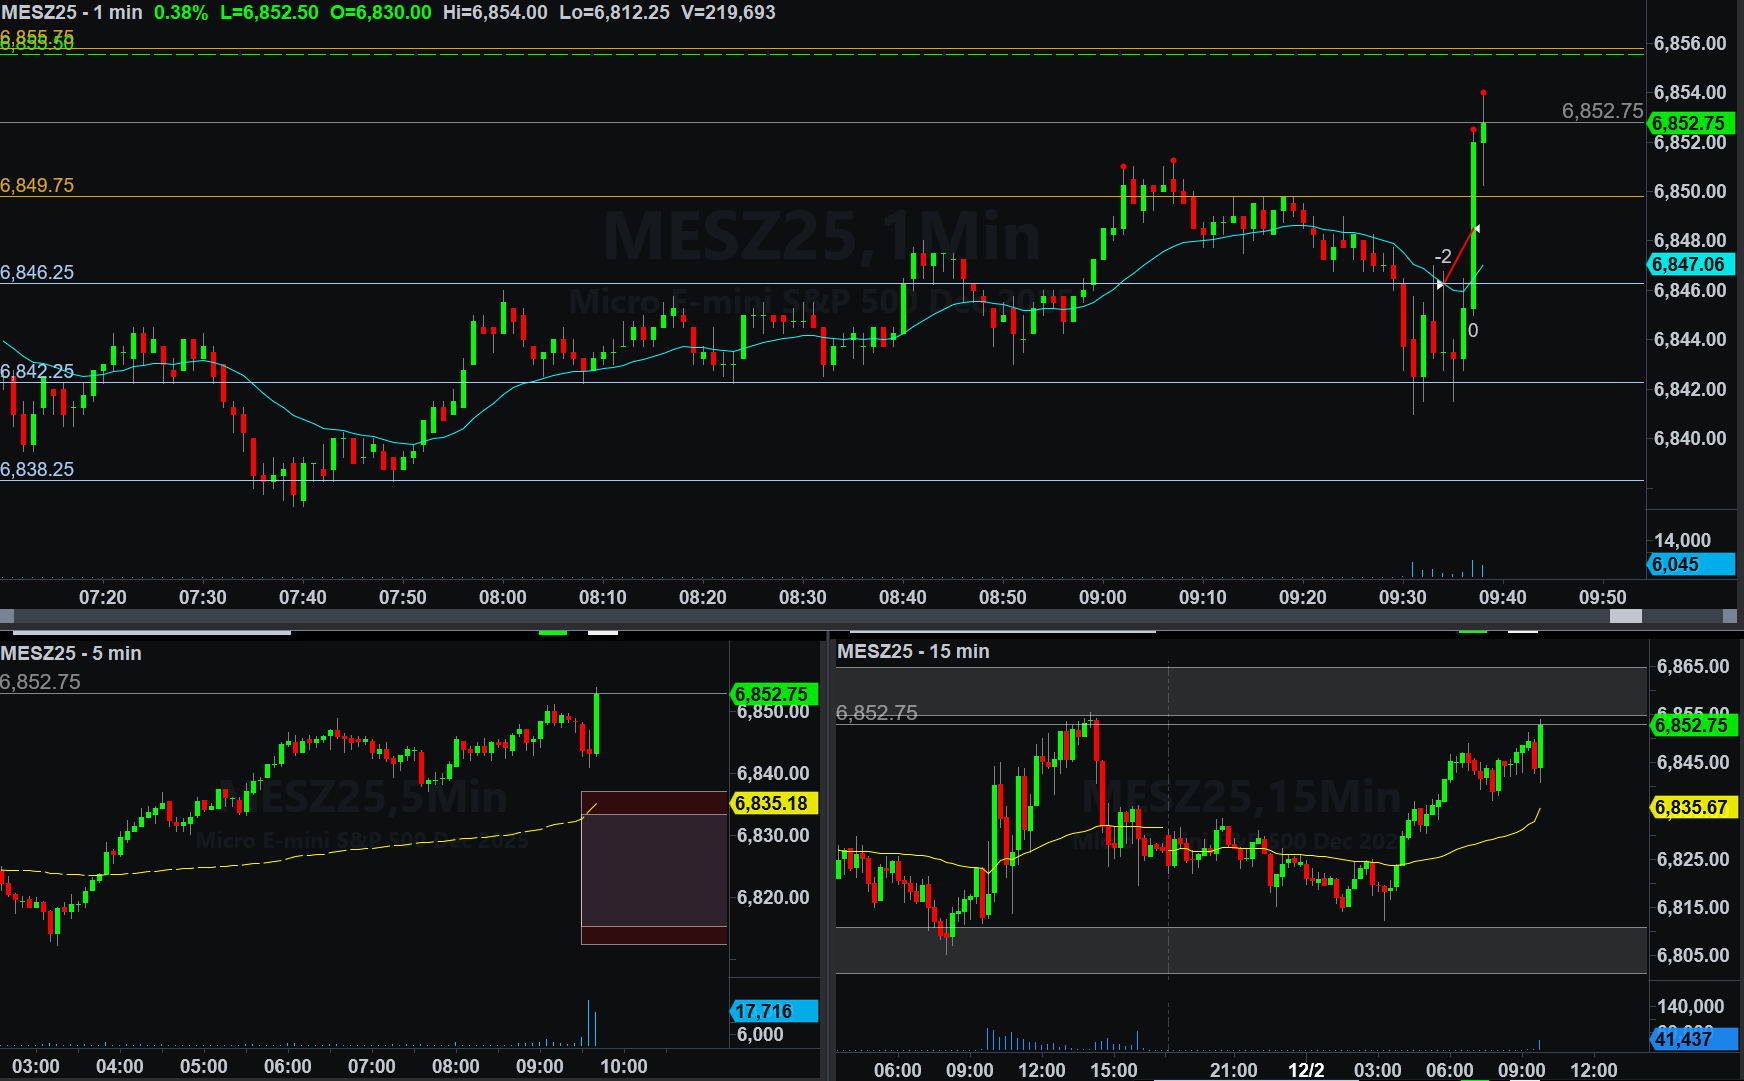Click the 12/2 date marker on 15-min time axis
This screenshot has width=1744, height=1081.
(x=1305, y=1070)
